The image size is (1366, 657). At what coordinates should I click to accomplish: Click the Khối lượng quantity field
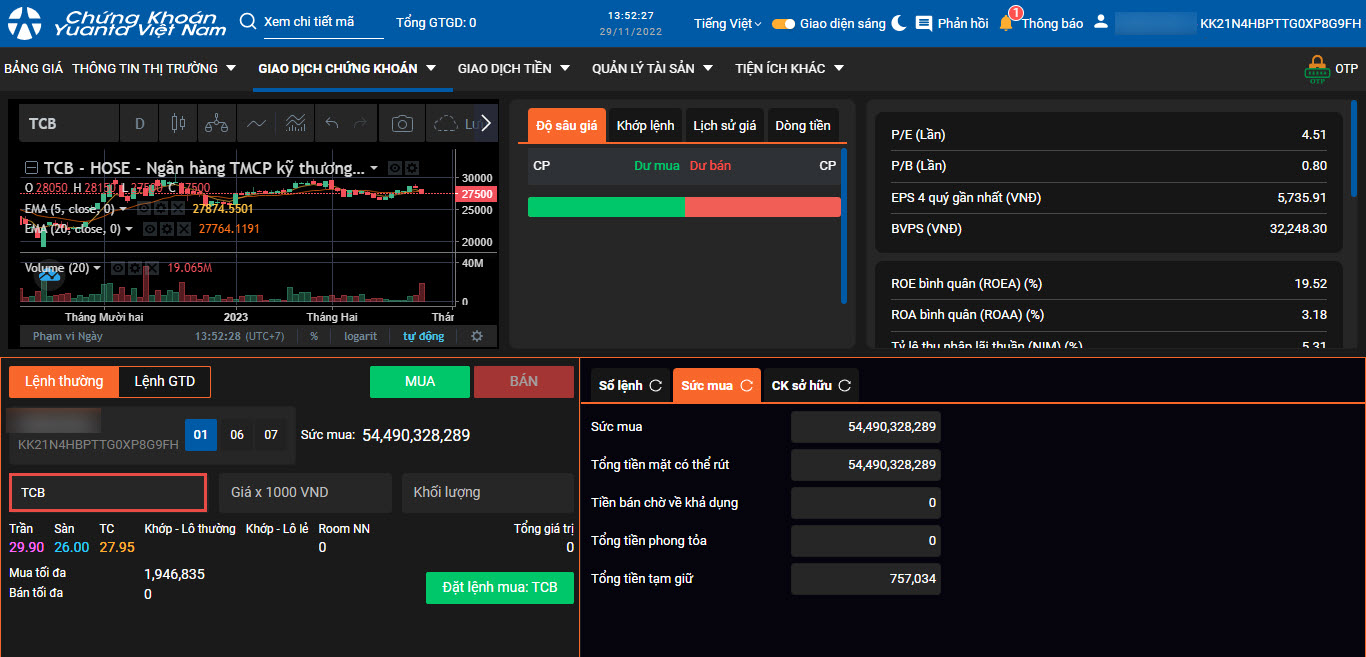[488, 492]
